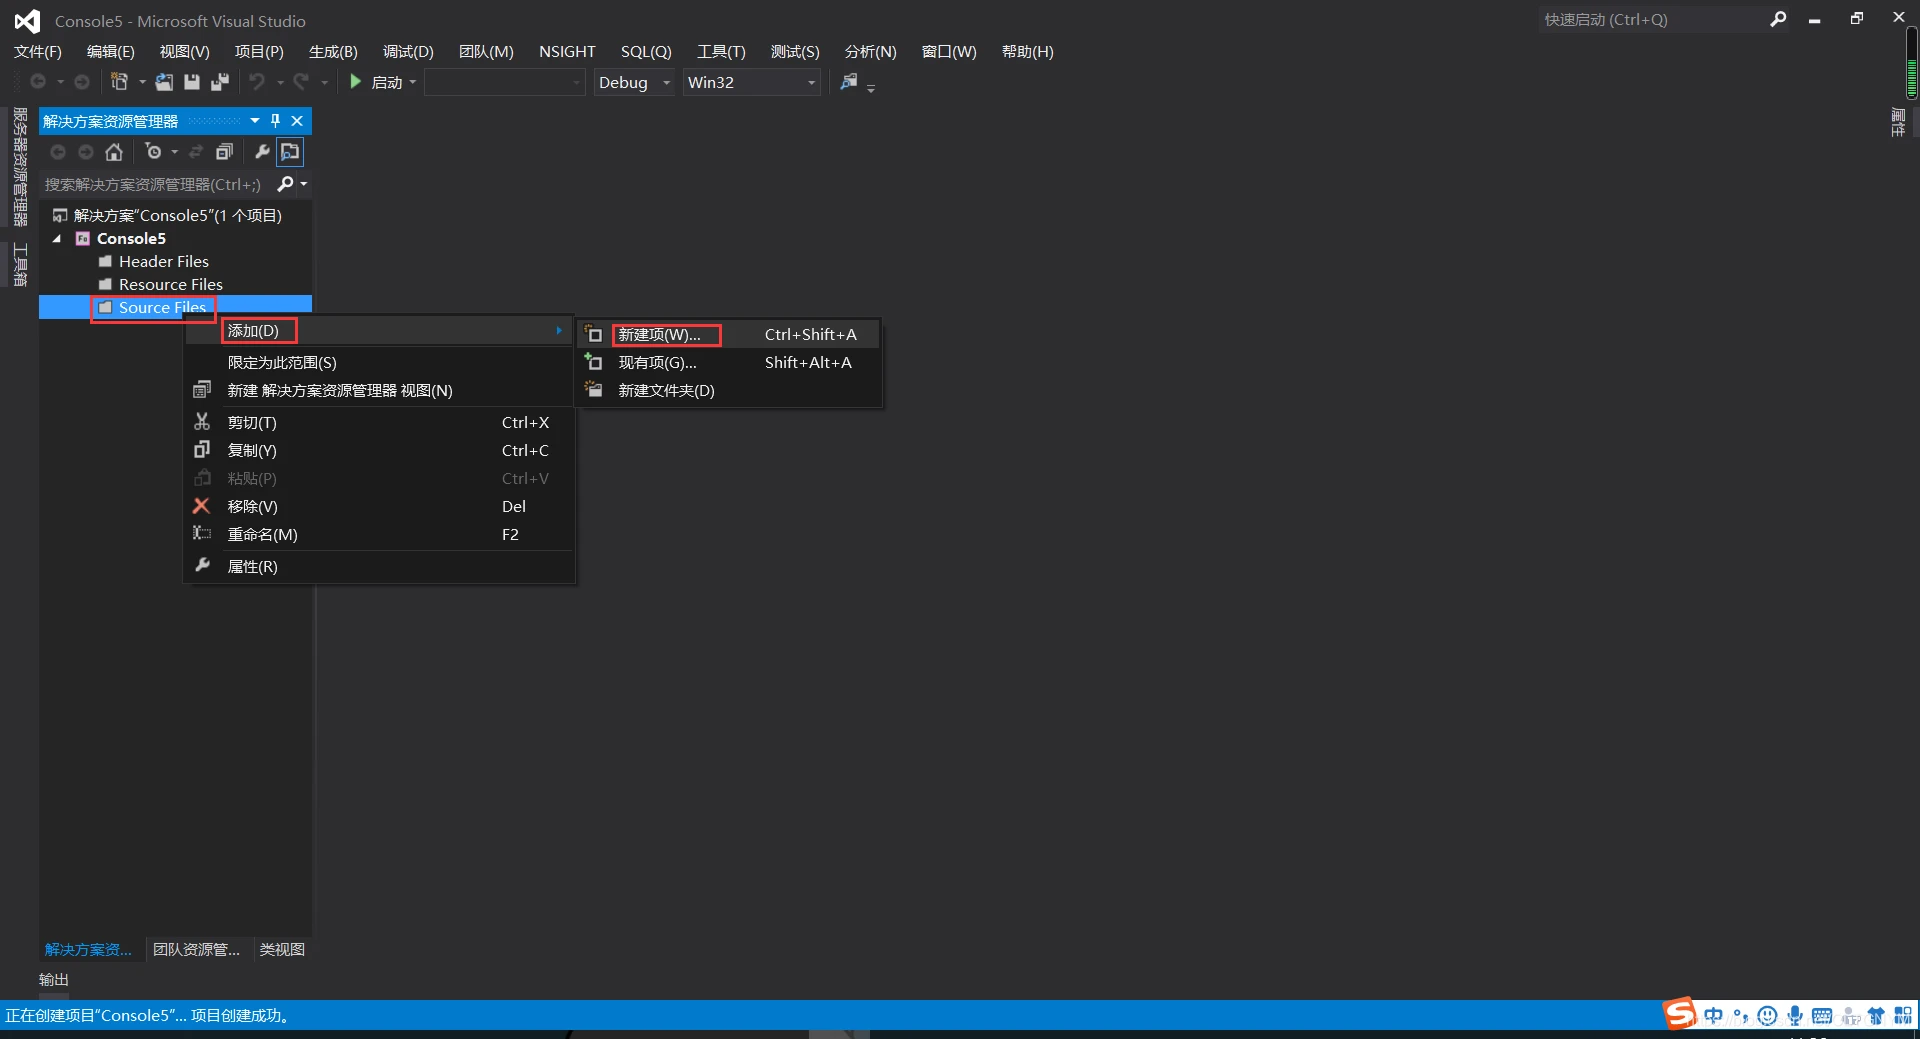
Task: Choose 新建文件夹(D) in the submenu
Action: (x=729, y=390)
